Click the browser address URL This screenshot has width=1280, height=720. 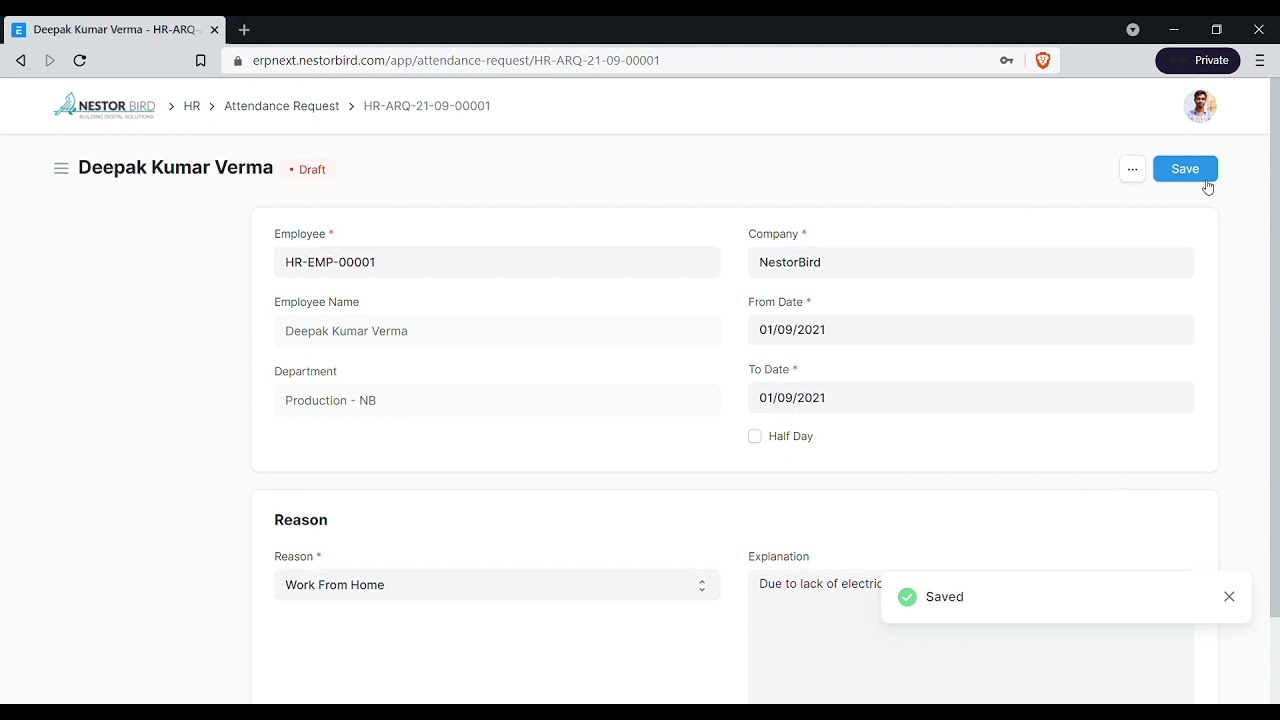tap(456, 61)
